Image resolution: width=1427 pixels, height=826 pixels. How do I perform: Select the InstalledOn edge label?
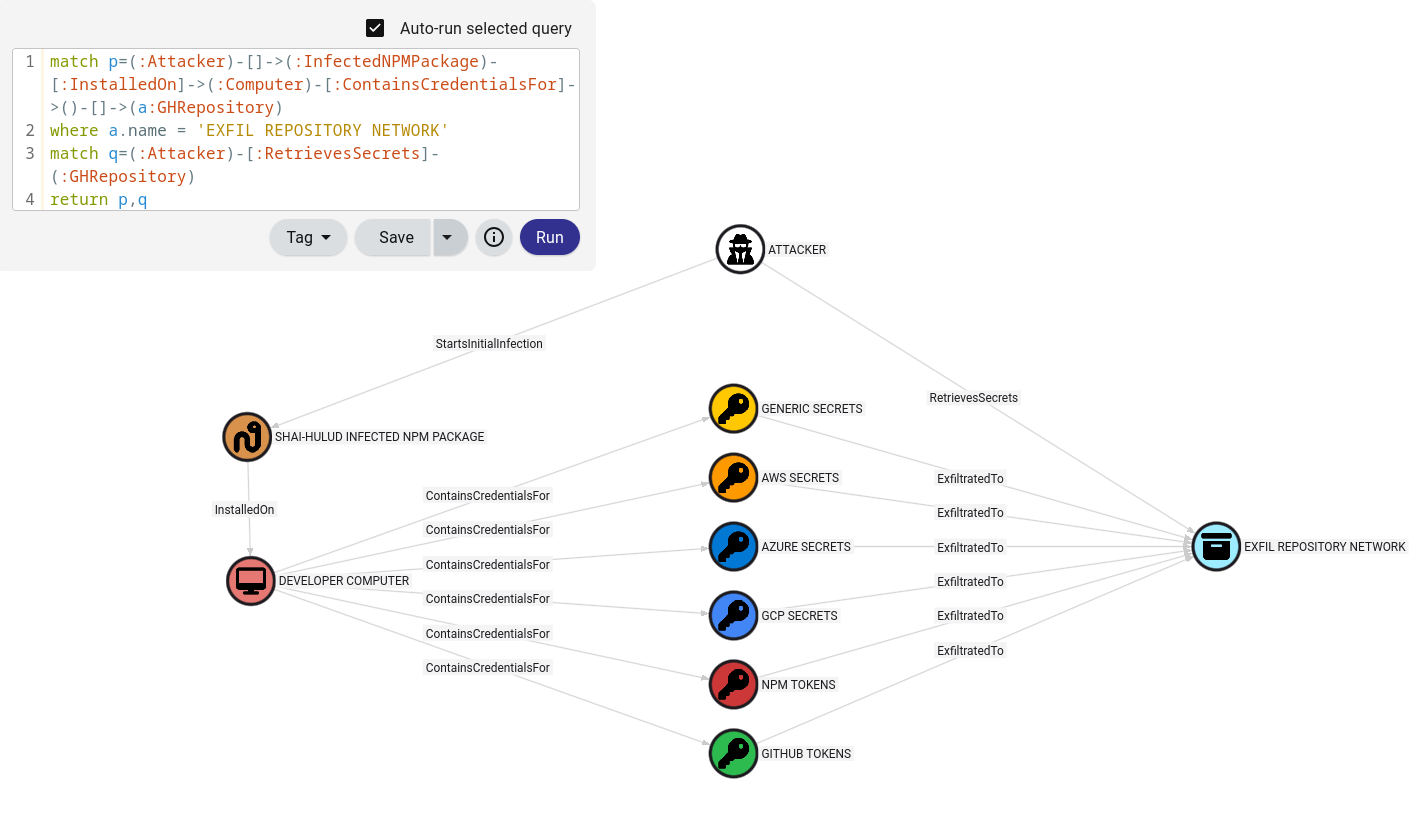(x=244, y=510)
